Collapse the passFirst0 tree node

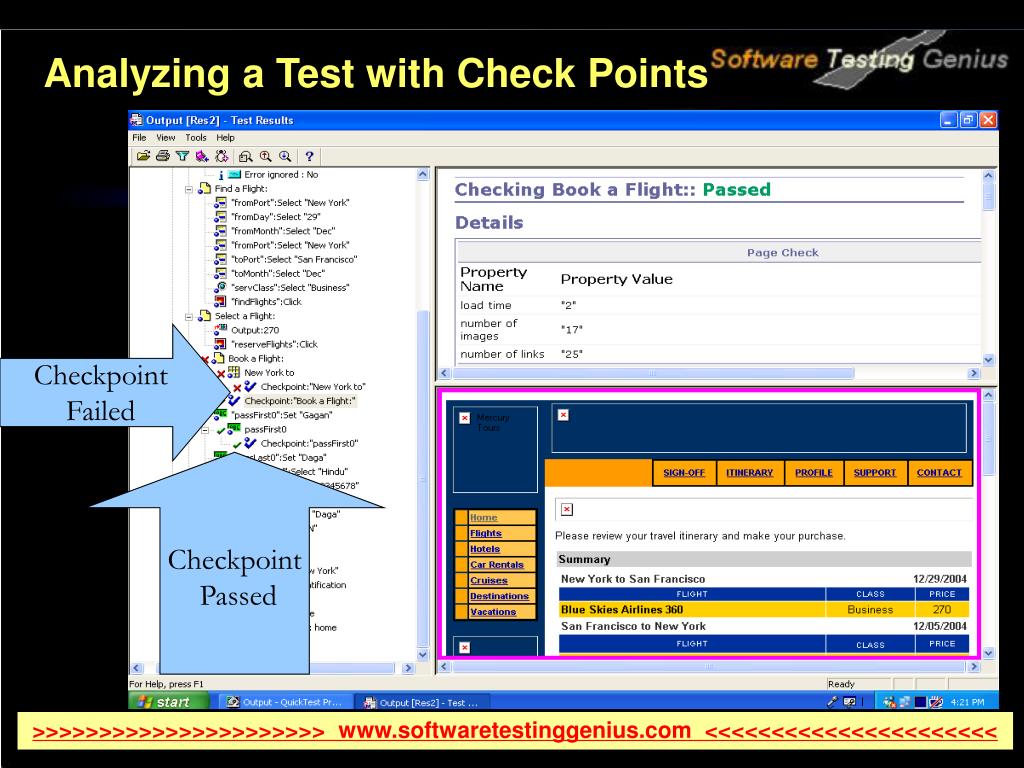(207, 429)
